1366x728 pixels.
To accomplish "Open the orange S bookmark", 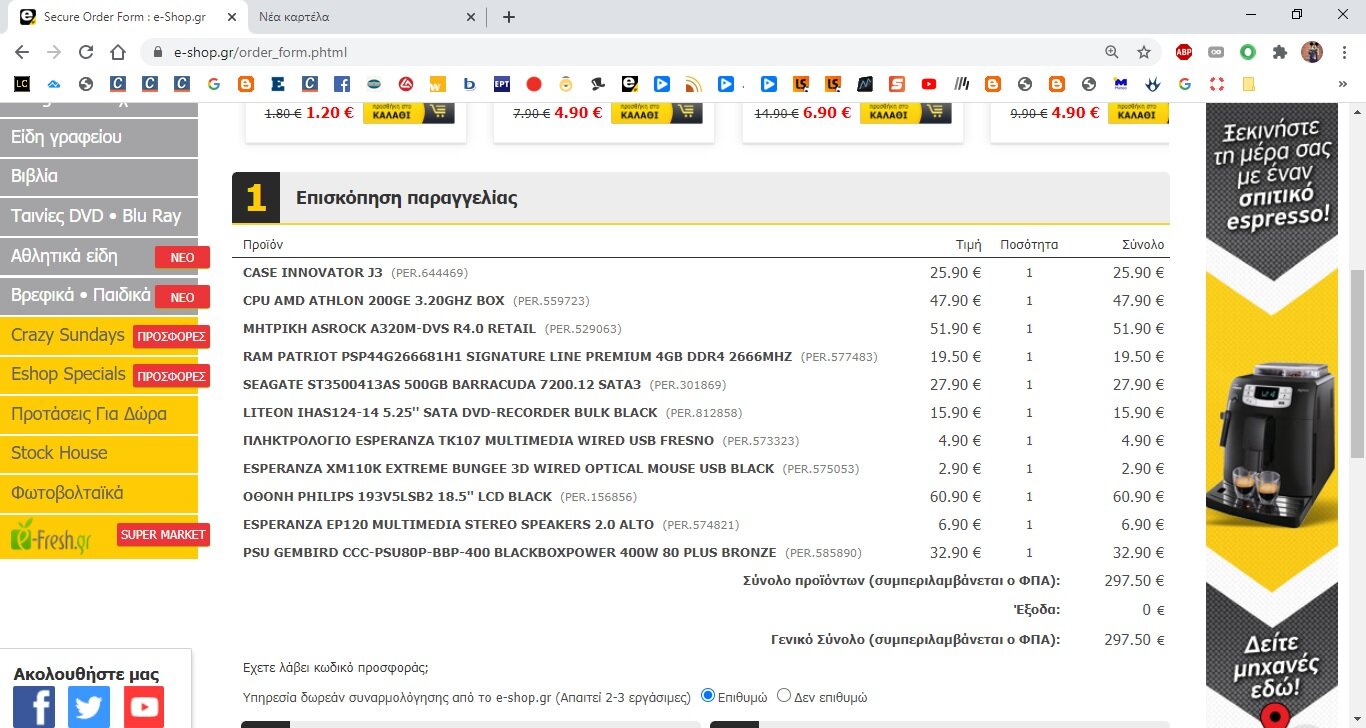I will point(897,85).
